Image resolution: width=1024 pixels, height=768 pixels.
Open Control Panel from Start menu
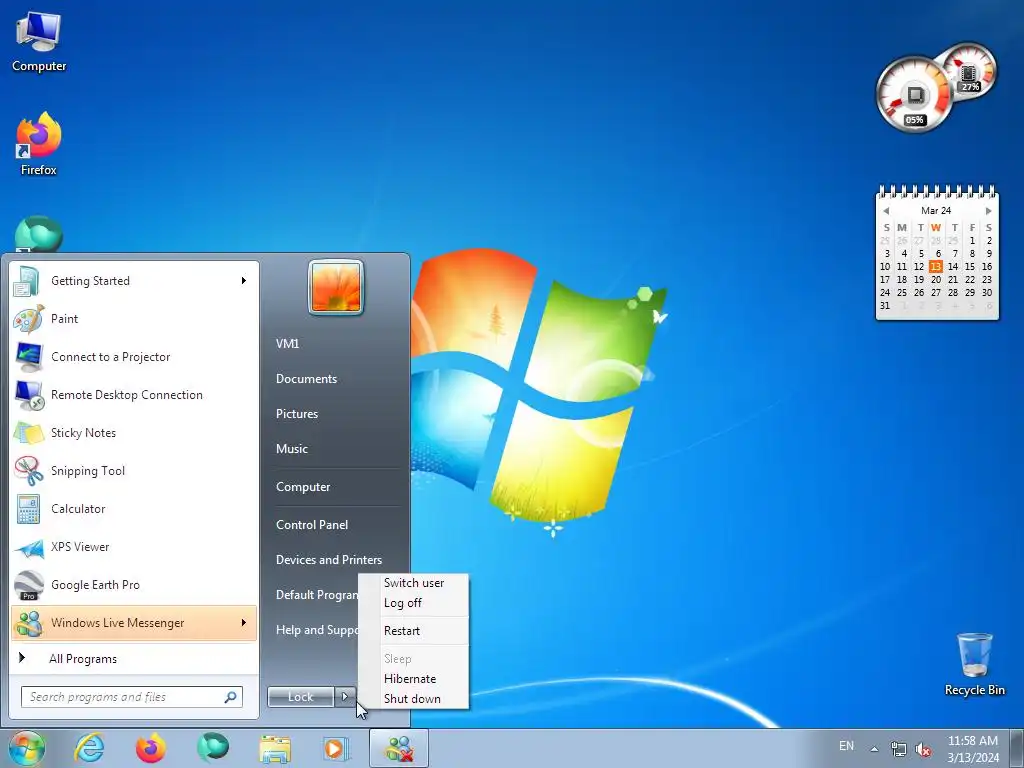pyautogui.click(x=312, y=525)
